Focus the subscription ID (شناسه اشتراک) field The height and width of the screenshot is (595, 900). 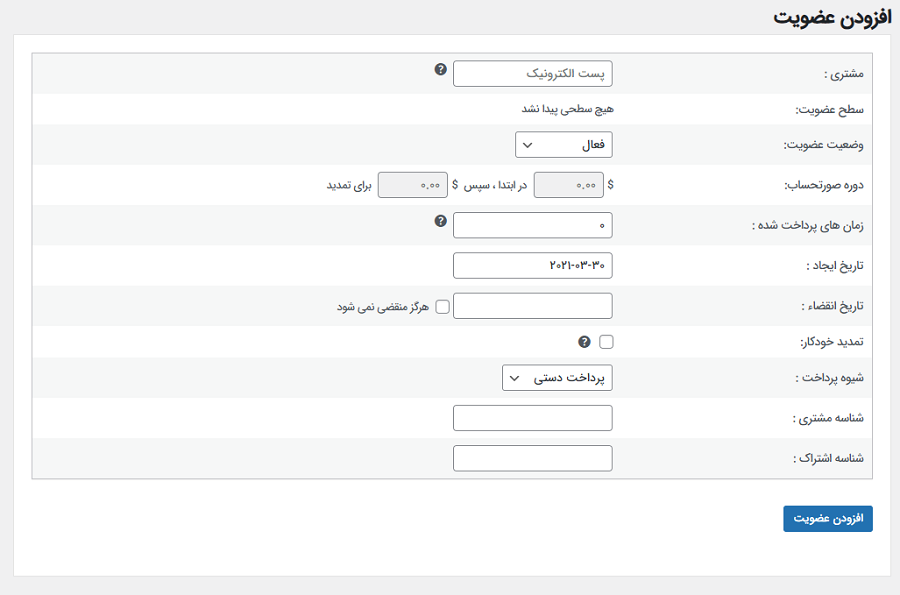[x=532, y=458]
